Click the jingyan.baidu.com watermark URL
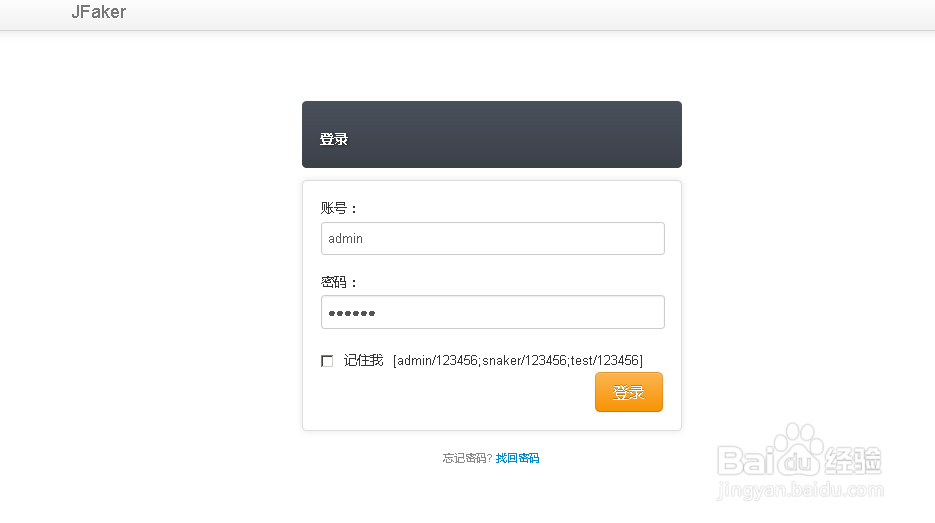935x523 pixels. click(x=800, y=491)
